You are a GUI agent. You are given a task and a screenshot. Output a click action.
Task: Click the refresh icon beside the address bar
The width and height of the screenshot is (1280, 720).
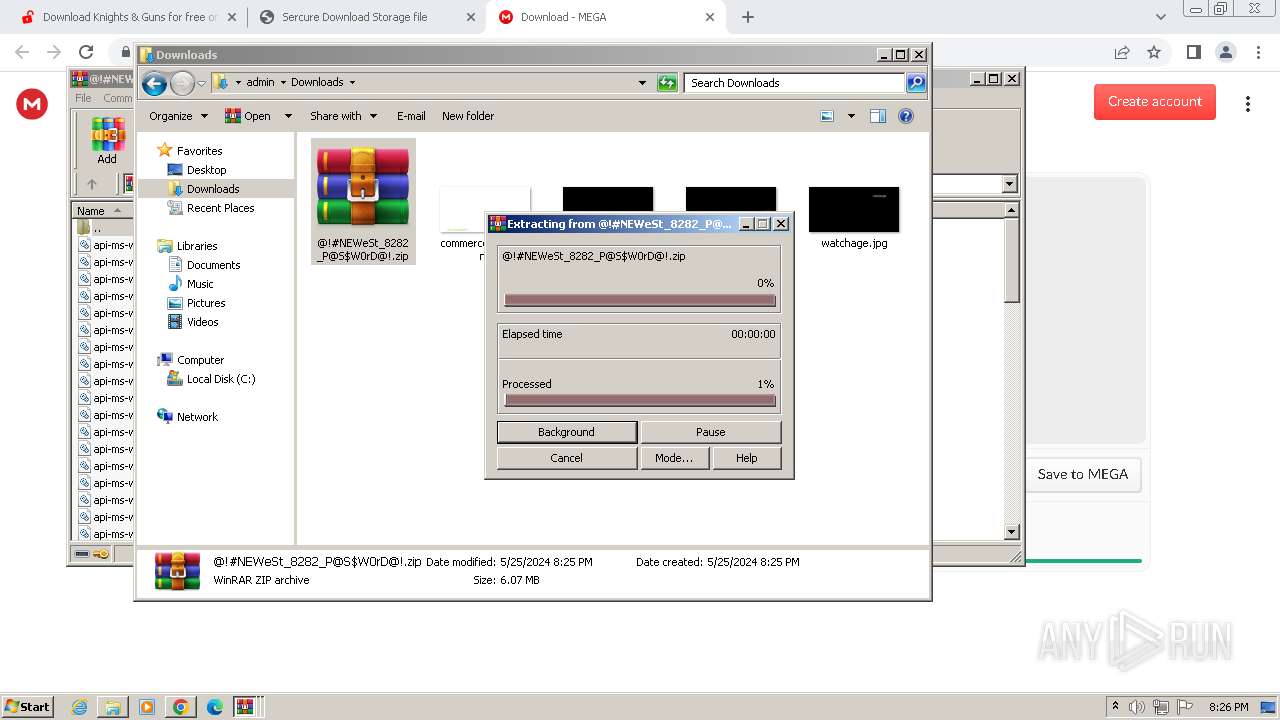(x=667, y=83)
